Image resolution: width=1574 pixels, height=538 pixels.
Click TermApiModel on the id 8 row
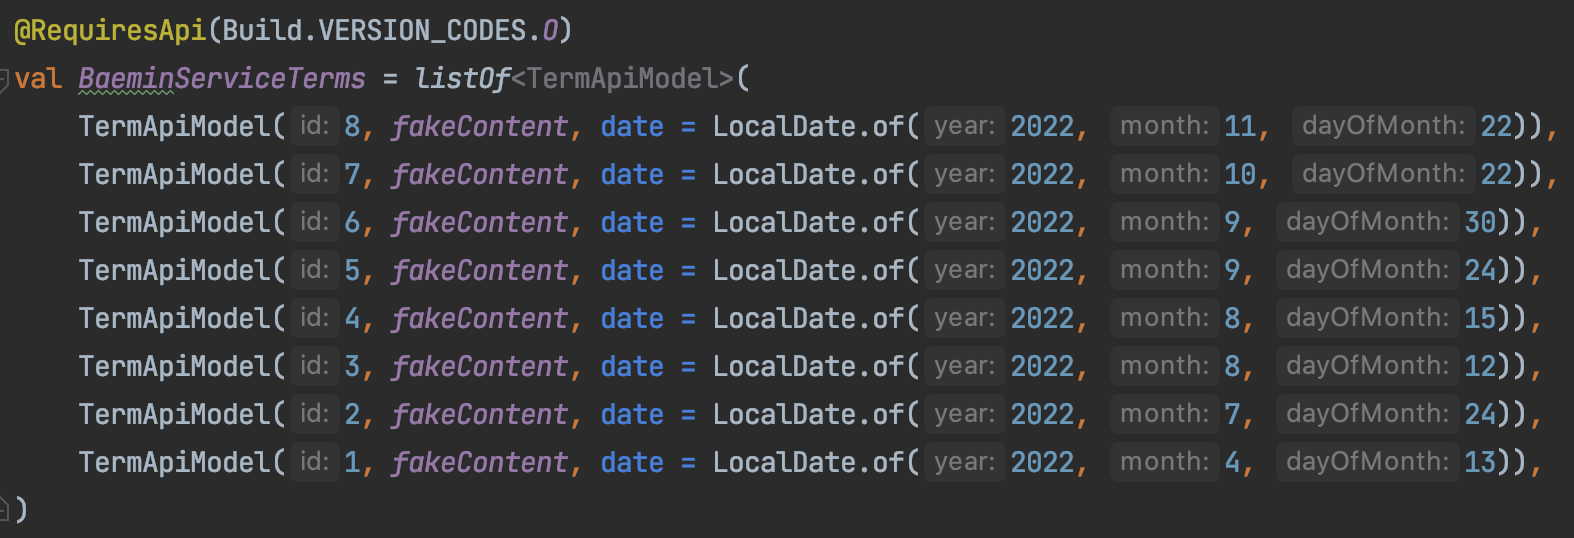(x=174, y=127)
